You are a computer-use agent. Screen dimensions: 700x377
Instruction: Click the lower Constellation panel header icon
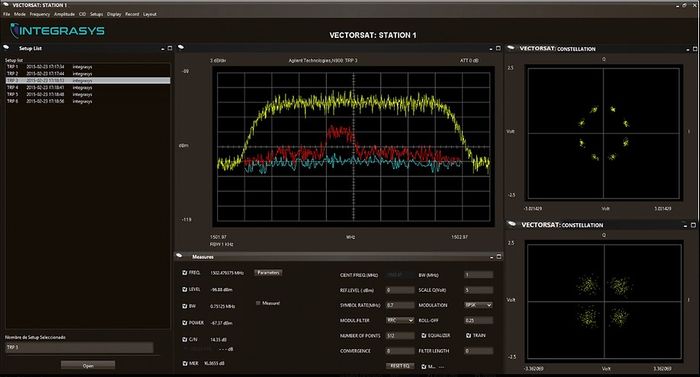(512, 224)
